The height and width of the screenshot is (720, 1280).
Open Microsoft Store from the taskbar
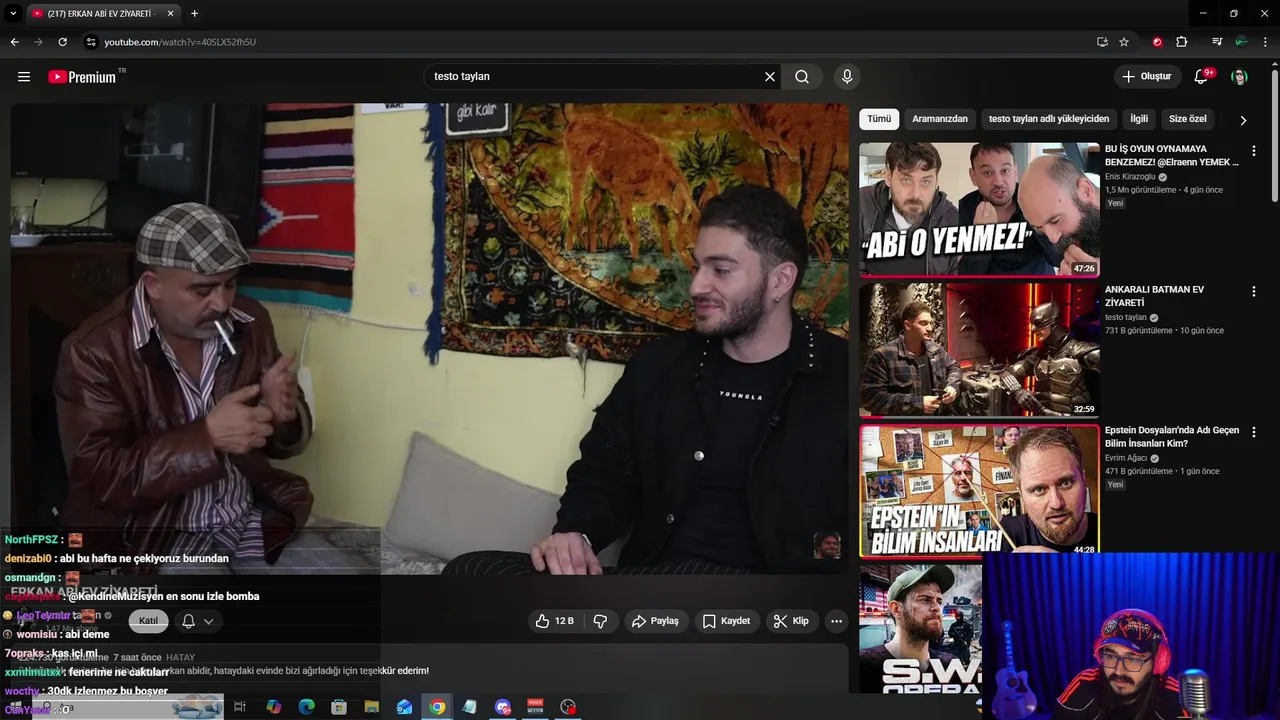(339, 707)
